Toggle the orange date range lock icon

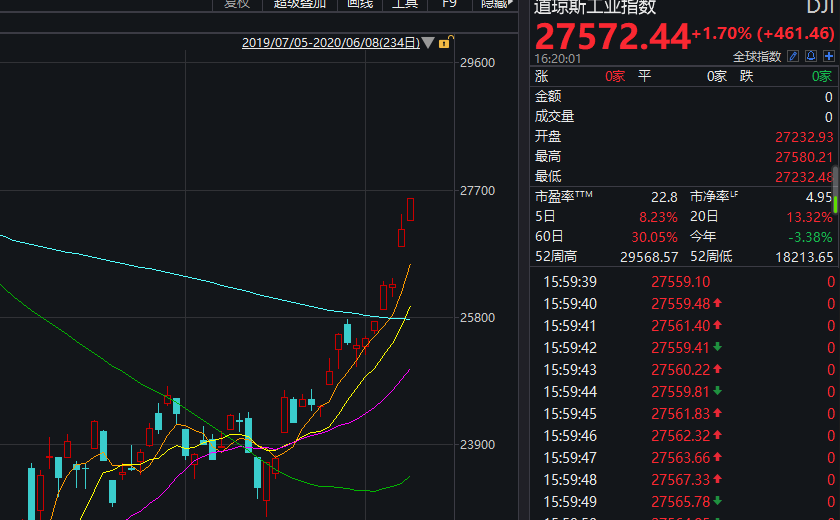point(445,42)
